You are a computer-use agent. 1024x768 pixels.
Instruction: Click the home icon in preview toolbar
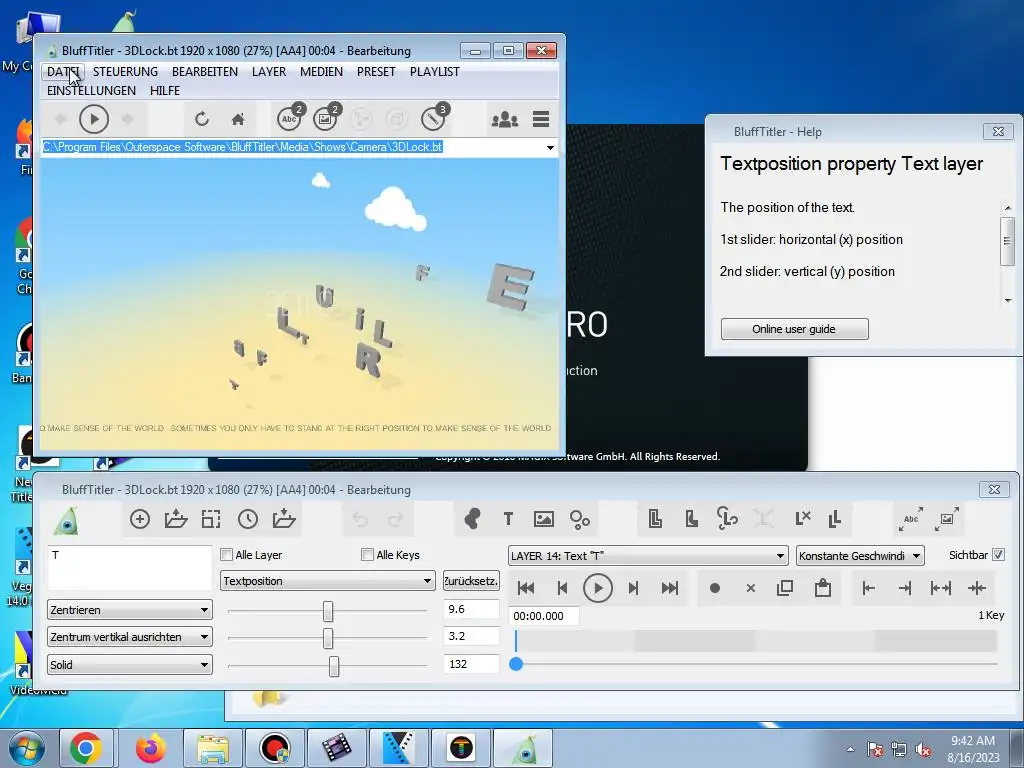(238, 120)
